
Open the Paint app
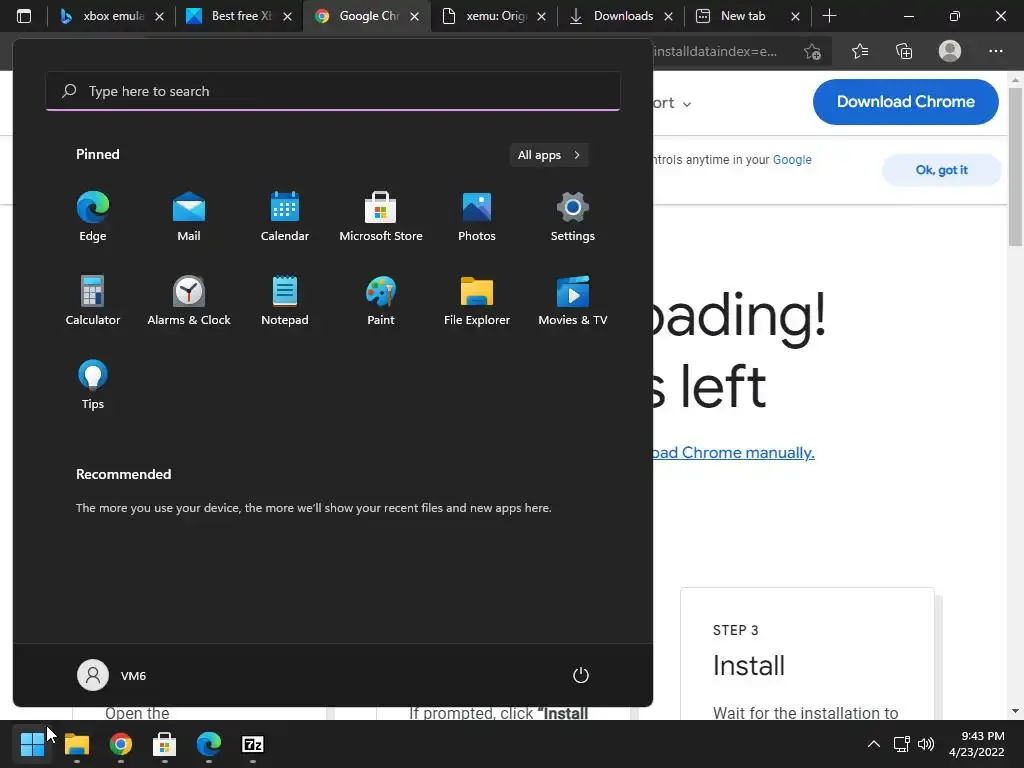tap(381, 301)
